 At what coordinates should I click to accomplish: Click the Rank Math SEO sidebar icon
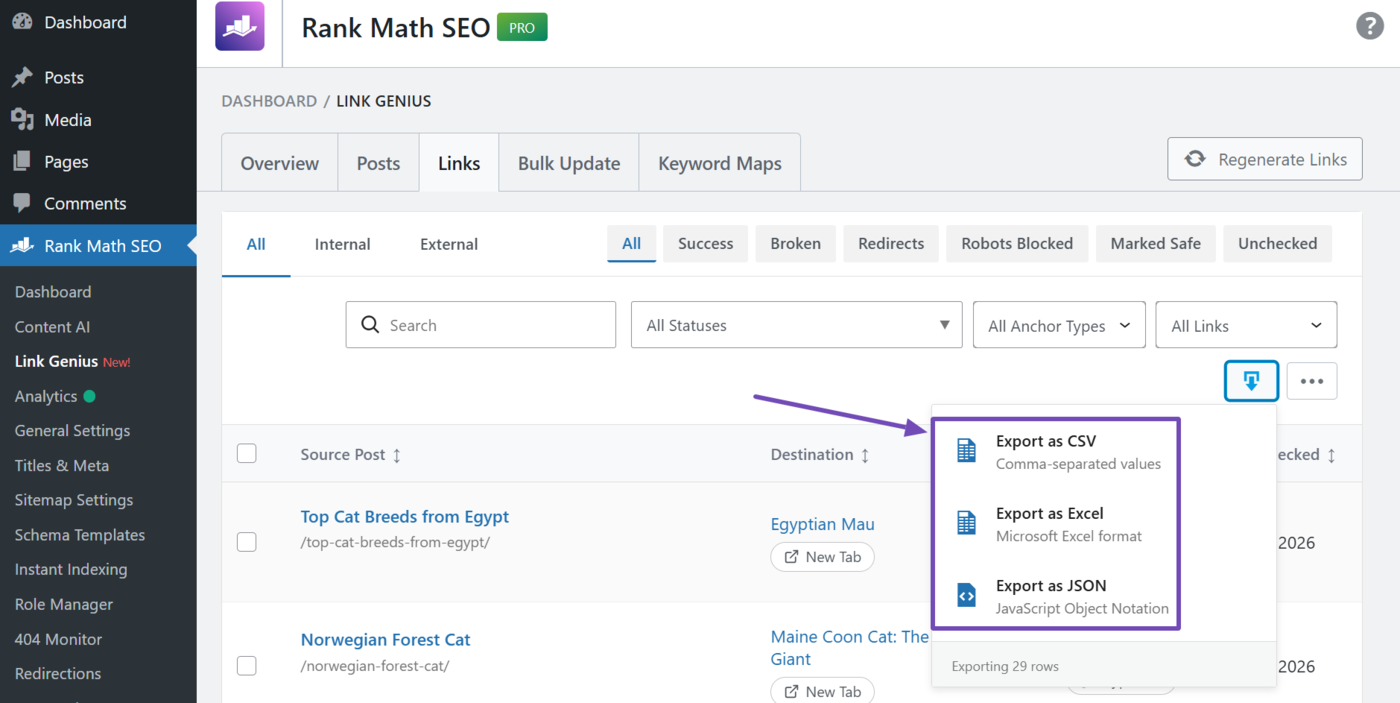click(22, 245)
